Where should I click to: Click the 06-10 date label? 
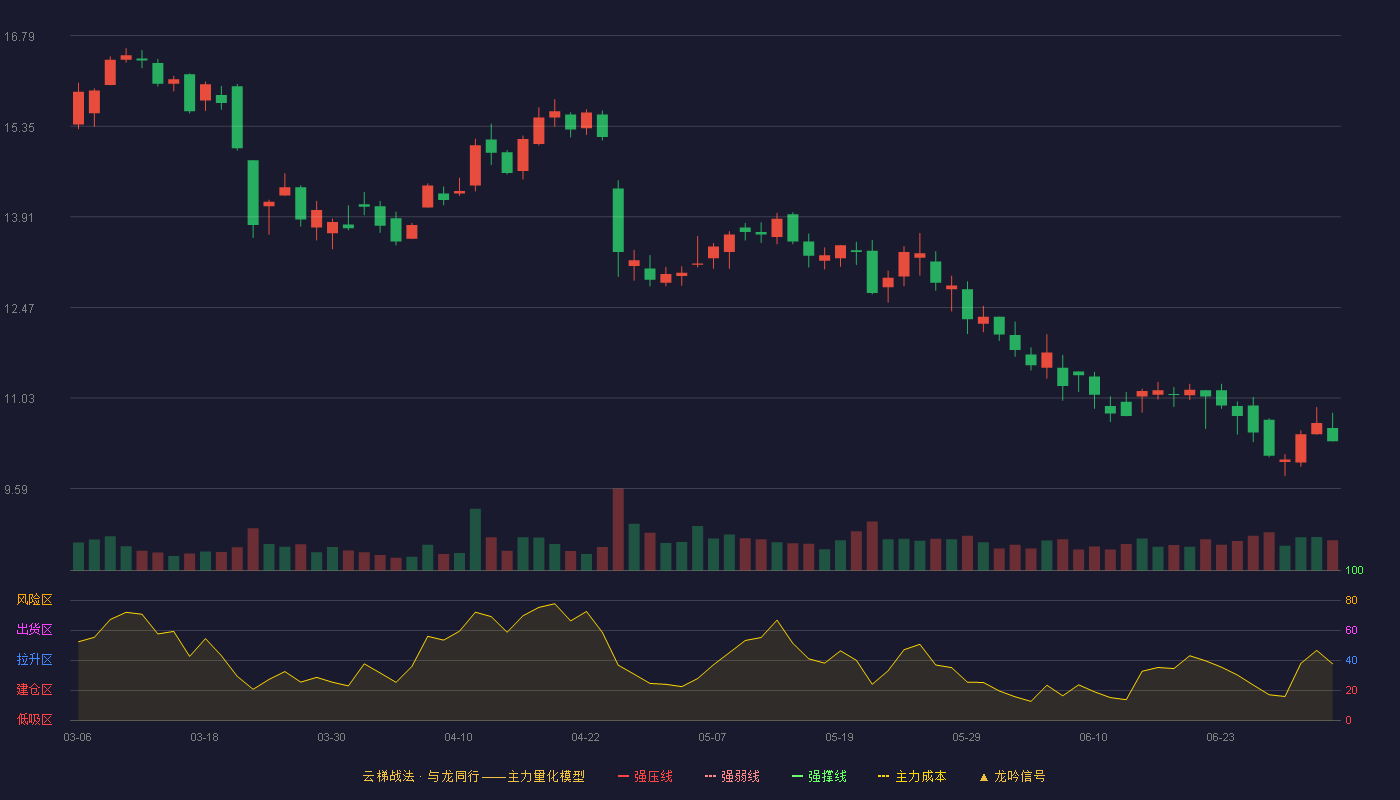1093,737
